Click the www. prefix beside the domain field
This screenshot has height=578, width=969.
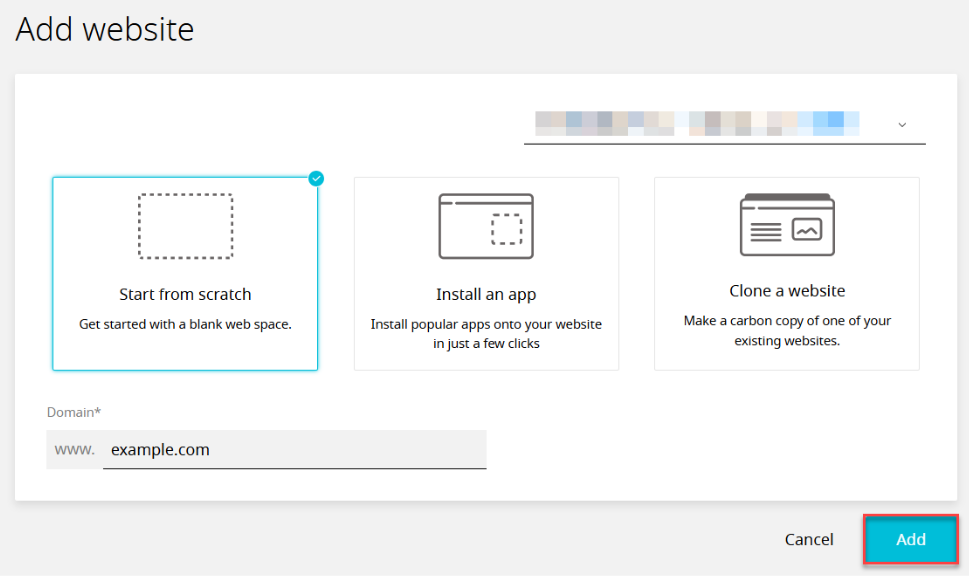(74, 449)
